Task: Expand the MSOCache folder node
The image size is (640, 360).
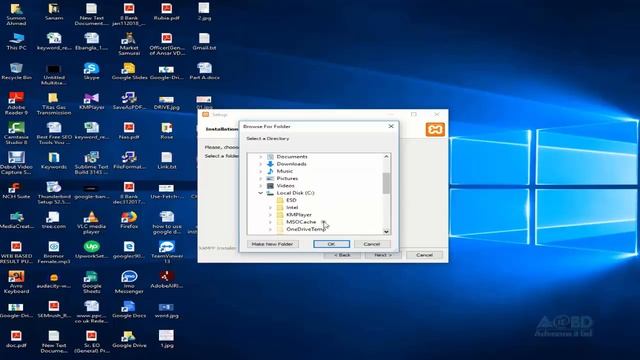Action: [x=270, y=222]
